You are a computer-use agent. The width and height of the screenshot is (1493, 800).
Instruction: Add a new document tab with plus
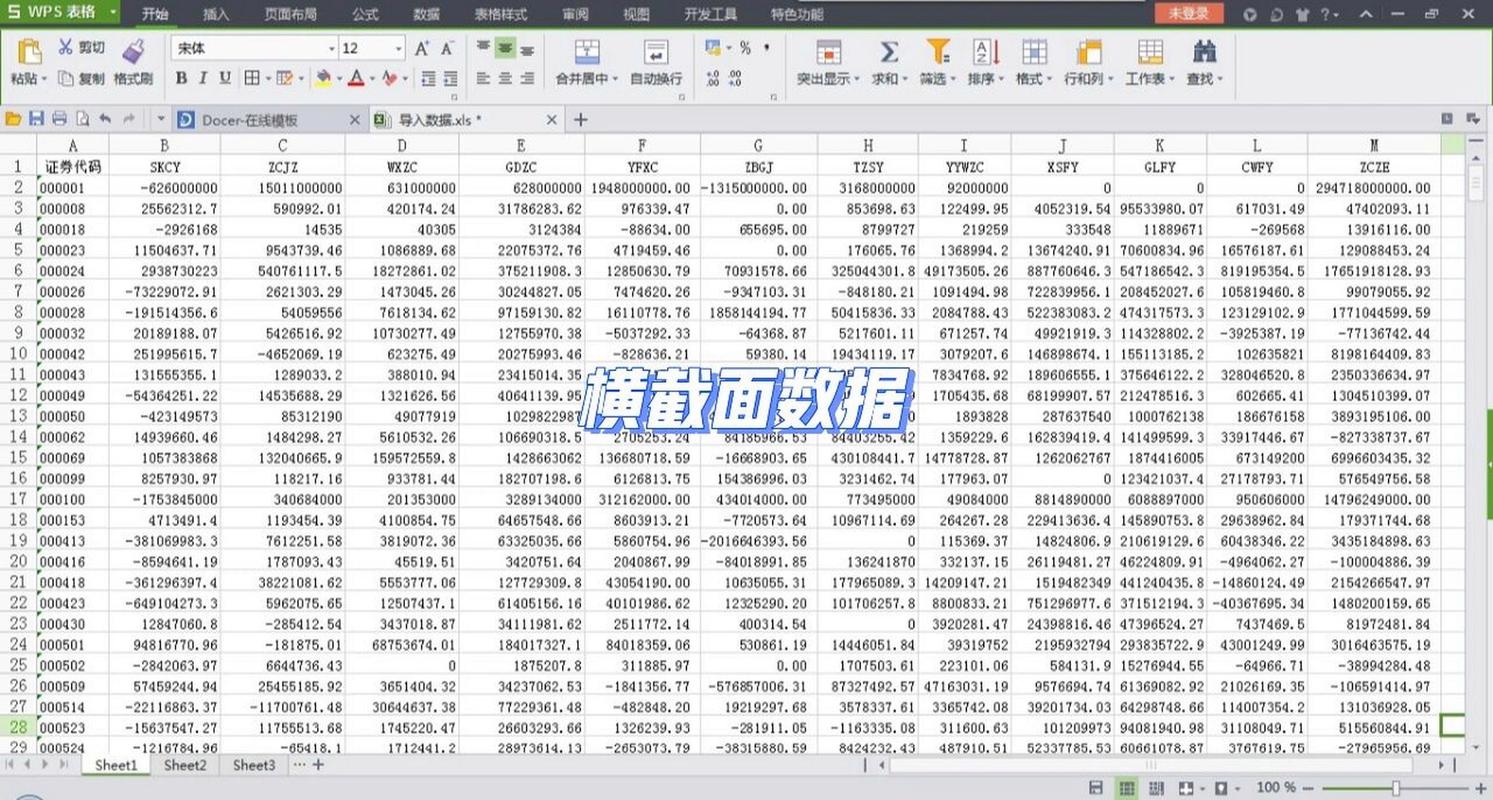[x=580, y=119]
